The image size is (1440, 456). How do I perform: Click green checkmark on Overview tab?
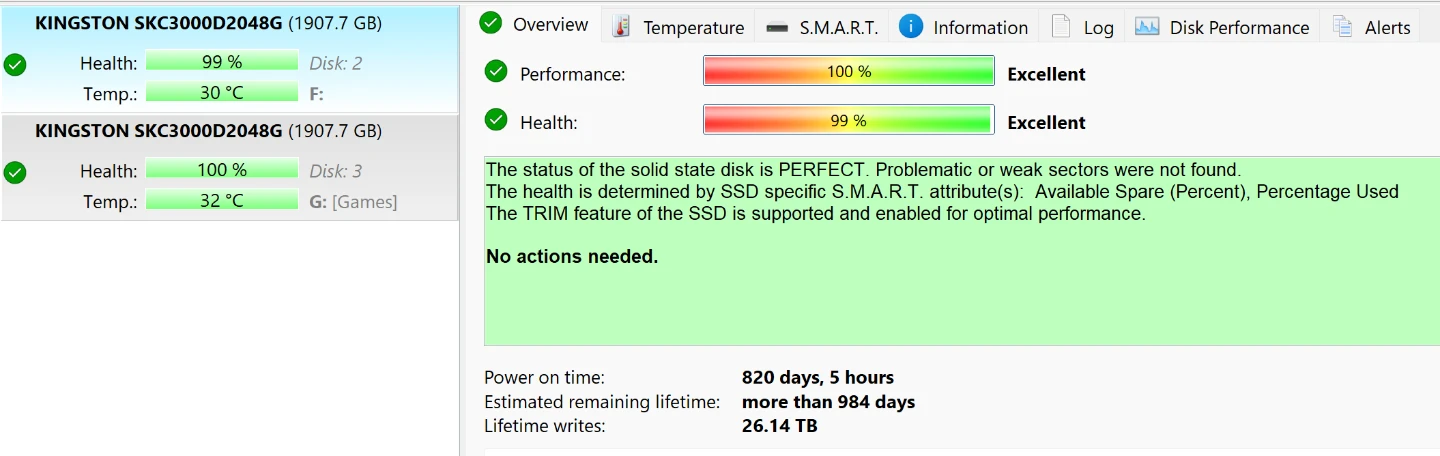490,23
